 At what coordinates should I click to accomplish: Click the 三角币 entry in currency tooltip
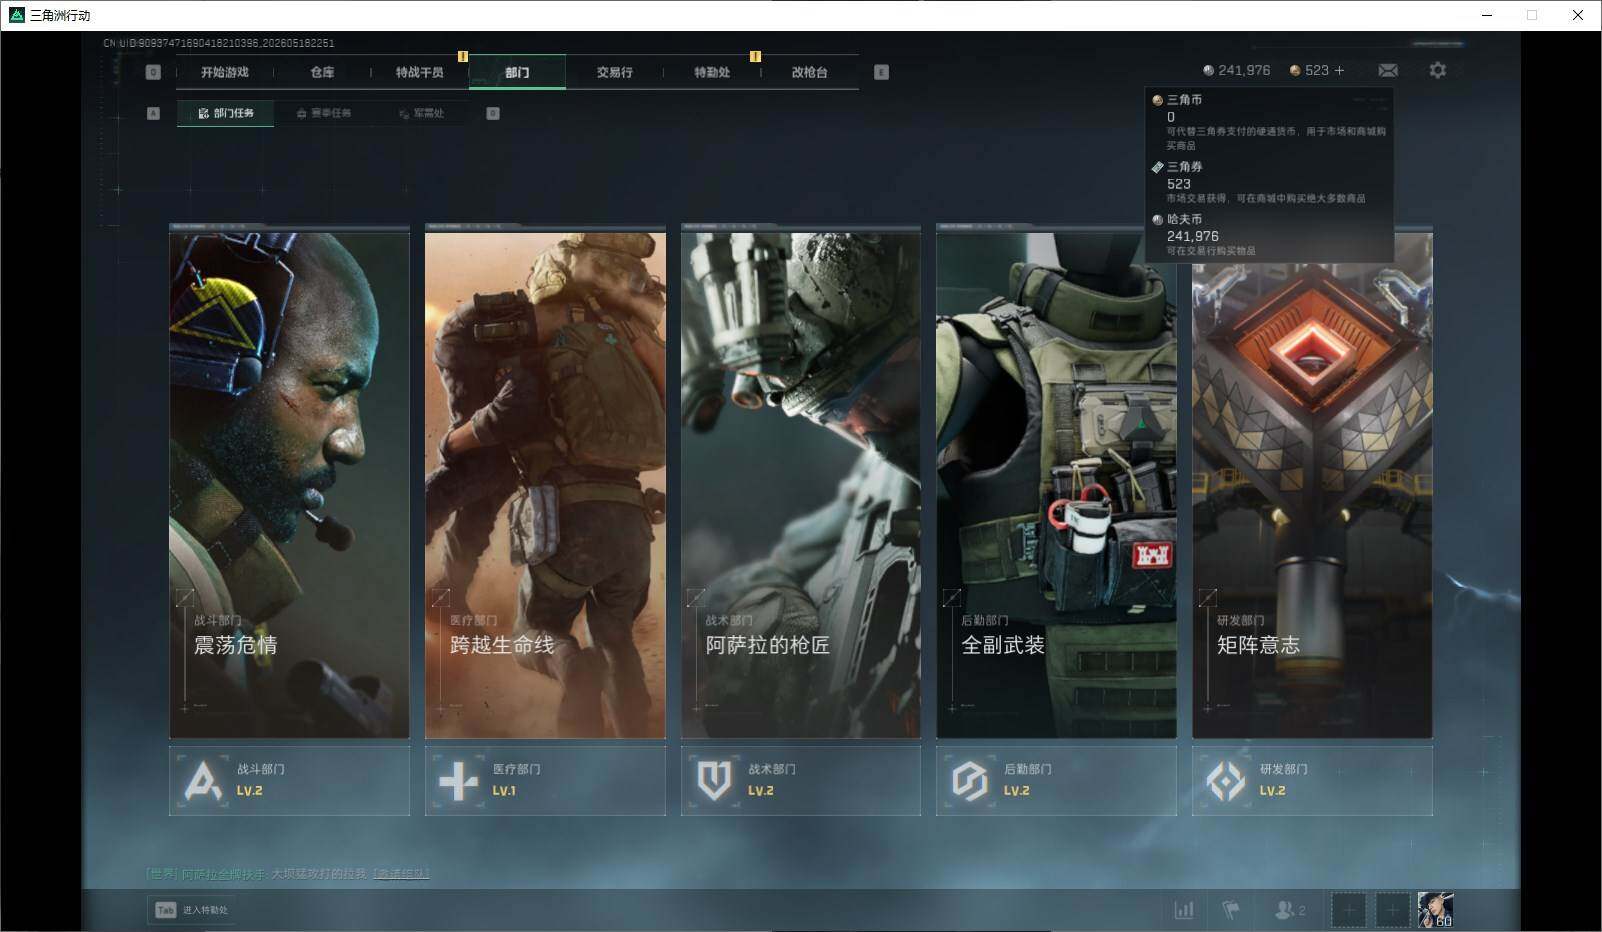coord(1269,122)
